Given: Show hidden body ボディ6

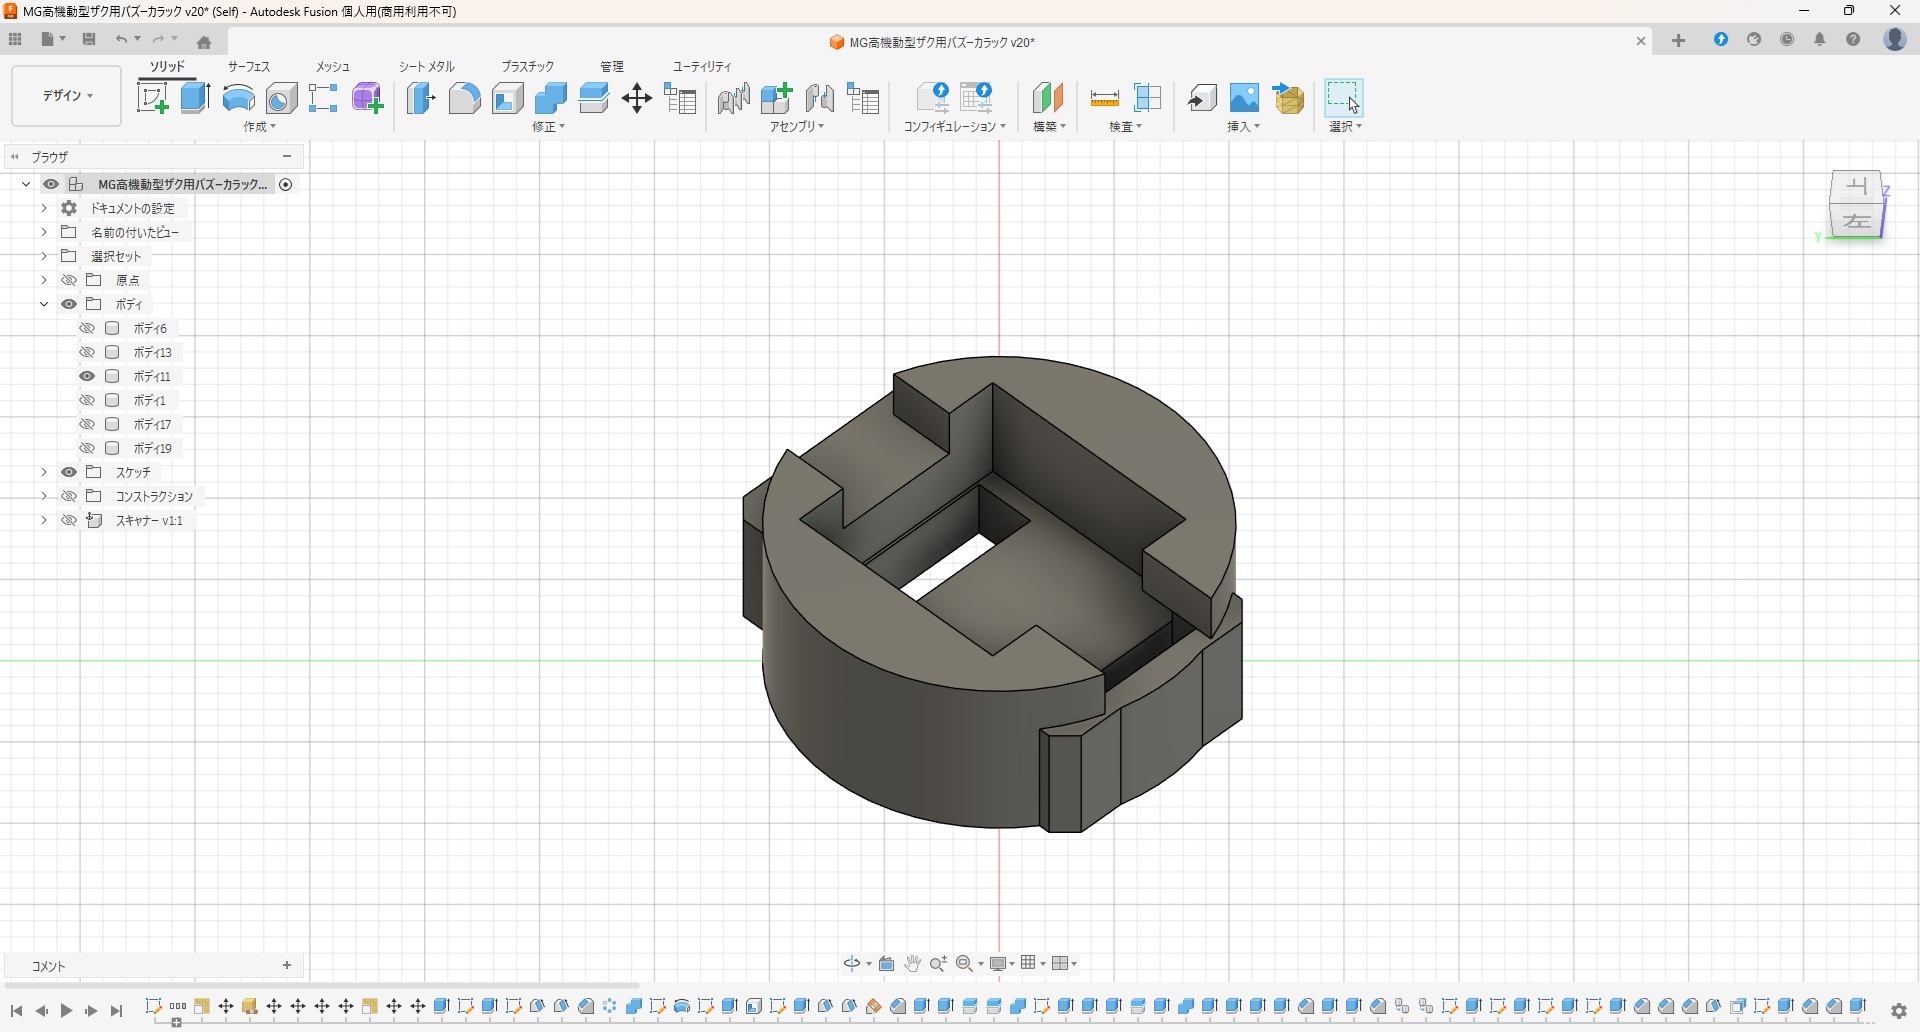Looking at the screenshot, I should pos(87,328).
